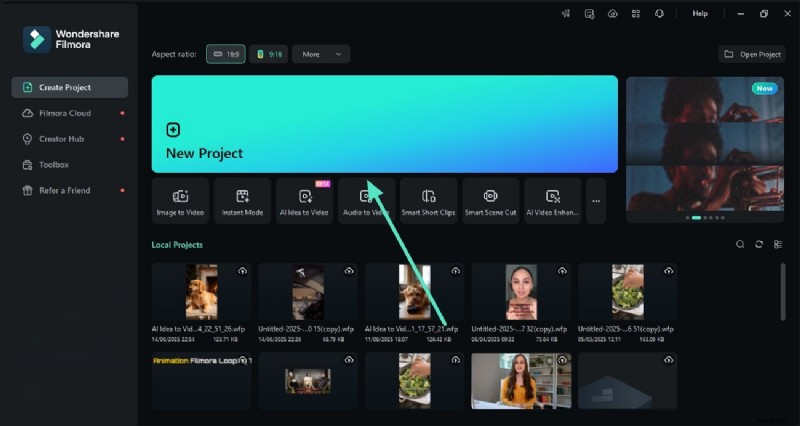Show more tools via the ellipsis button

coord(596,201)
